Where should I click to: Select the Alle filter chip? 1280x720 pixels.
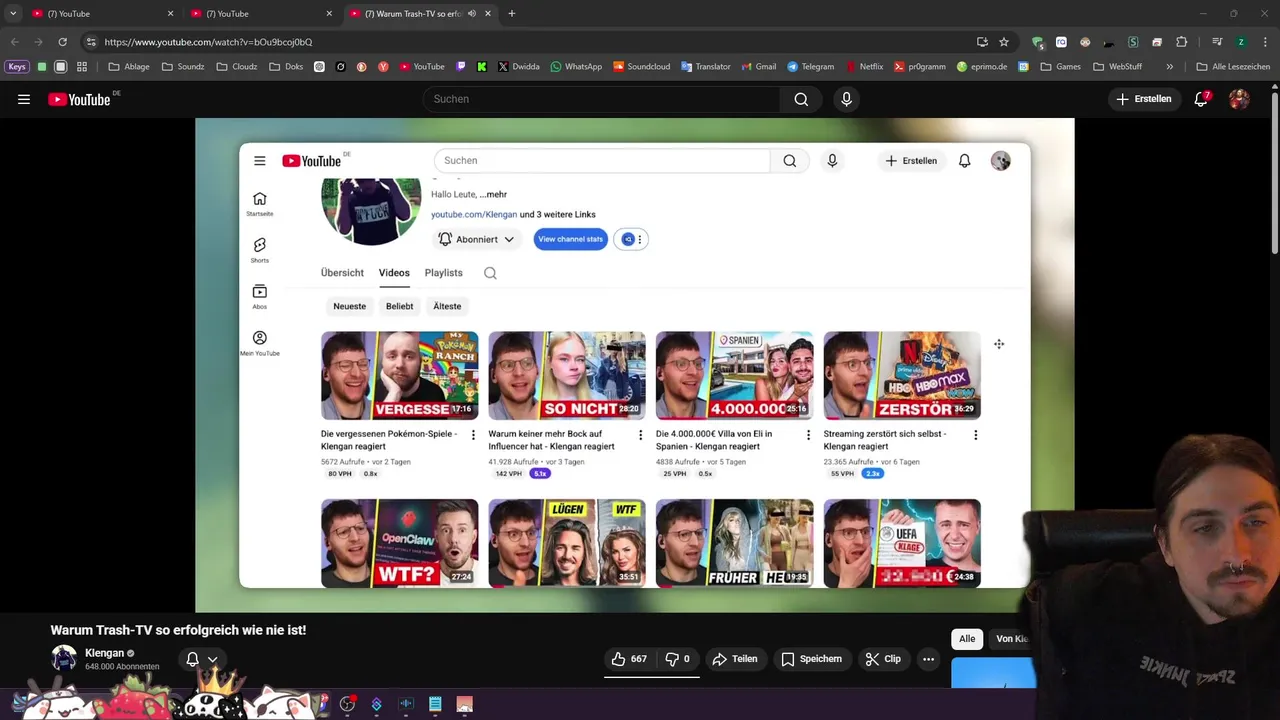pyautogui.click(x=967, y=639)
